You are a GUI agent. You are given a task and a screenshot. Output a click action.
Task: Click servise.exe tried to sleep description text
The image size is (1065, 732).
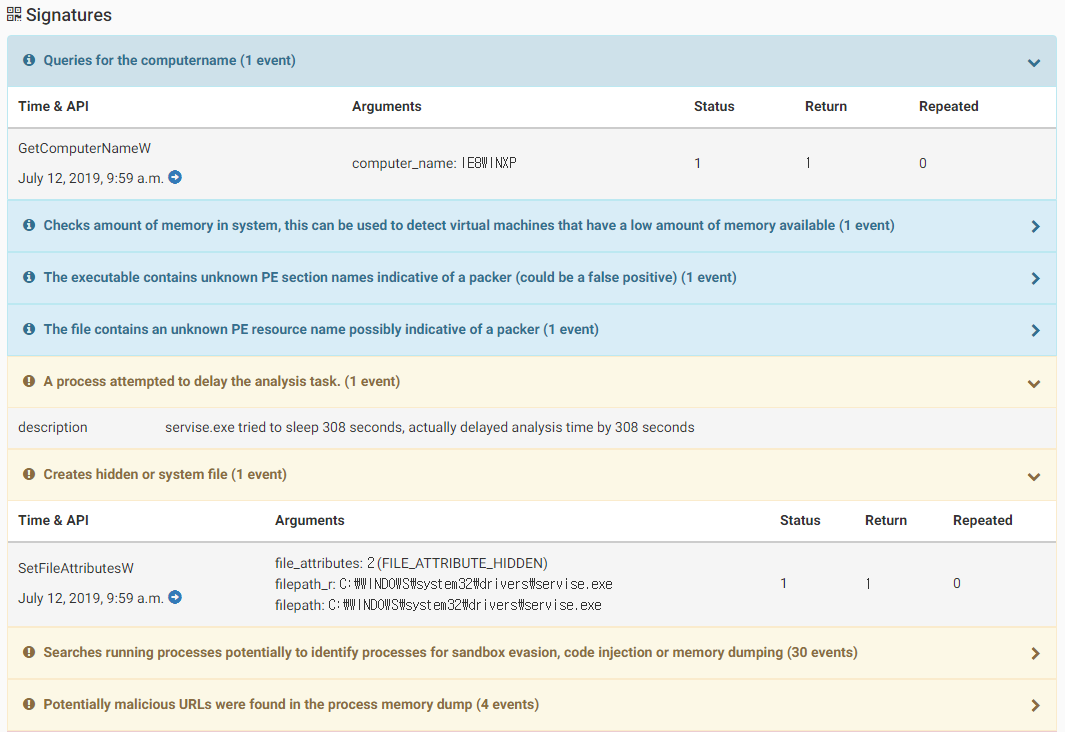(429, 427)
